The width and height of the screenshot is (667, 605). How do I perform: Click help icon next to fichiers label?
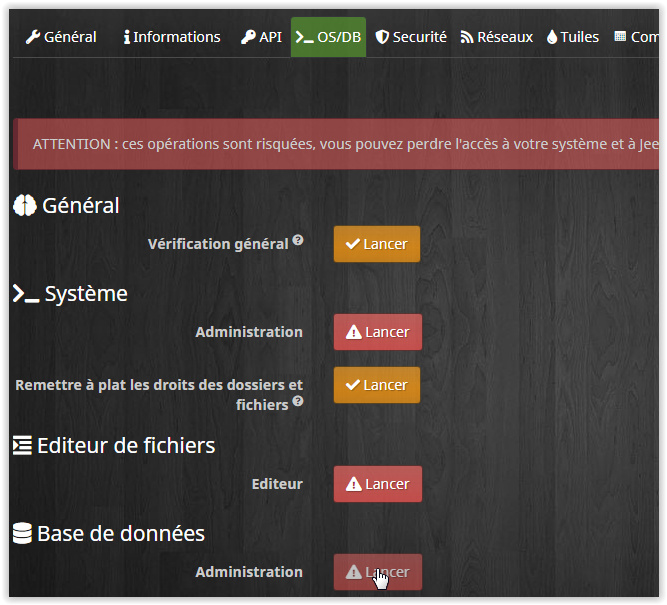pos(298,401)
